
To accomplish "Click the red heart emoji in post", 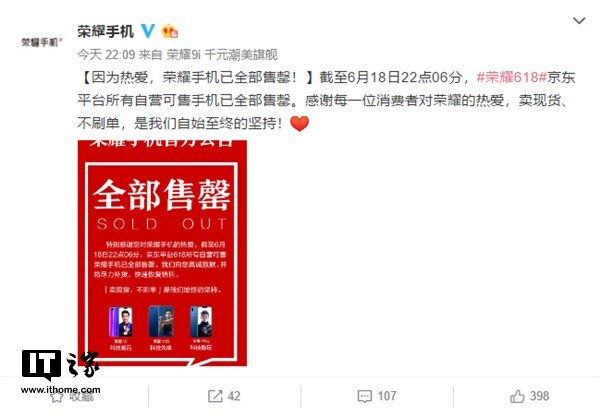I will click(x=300, y=124).
